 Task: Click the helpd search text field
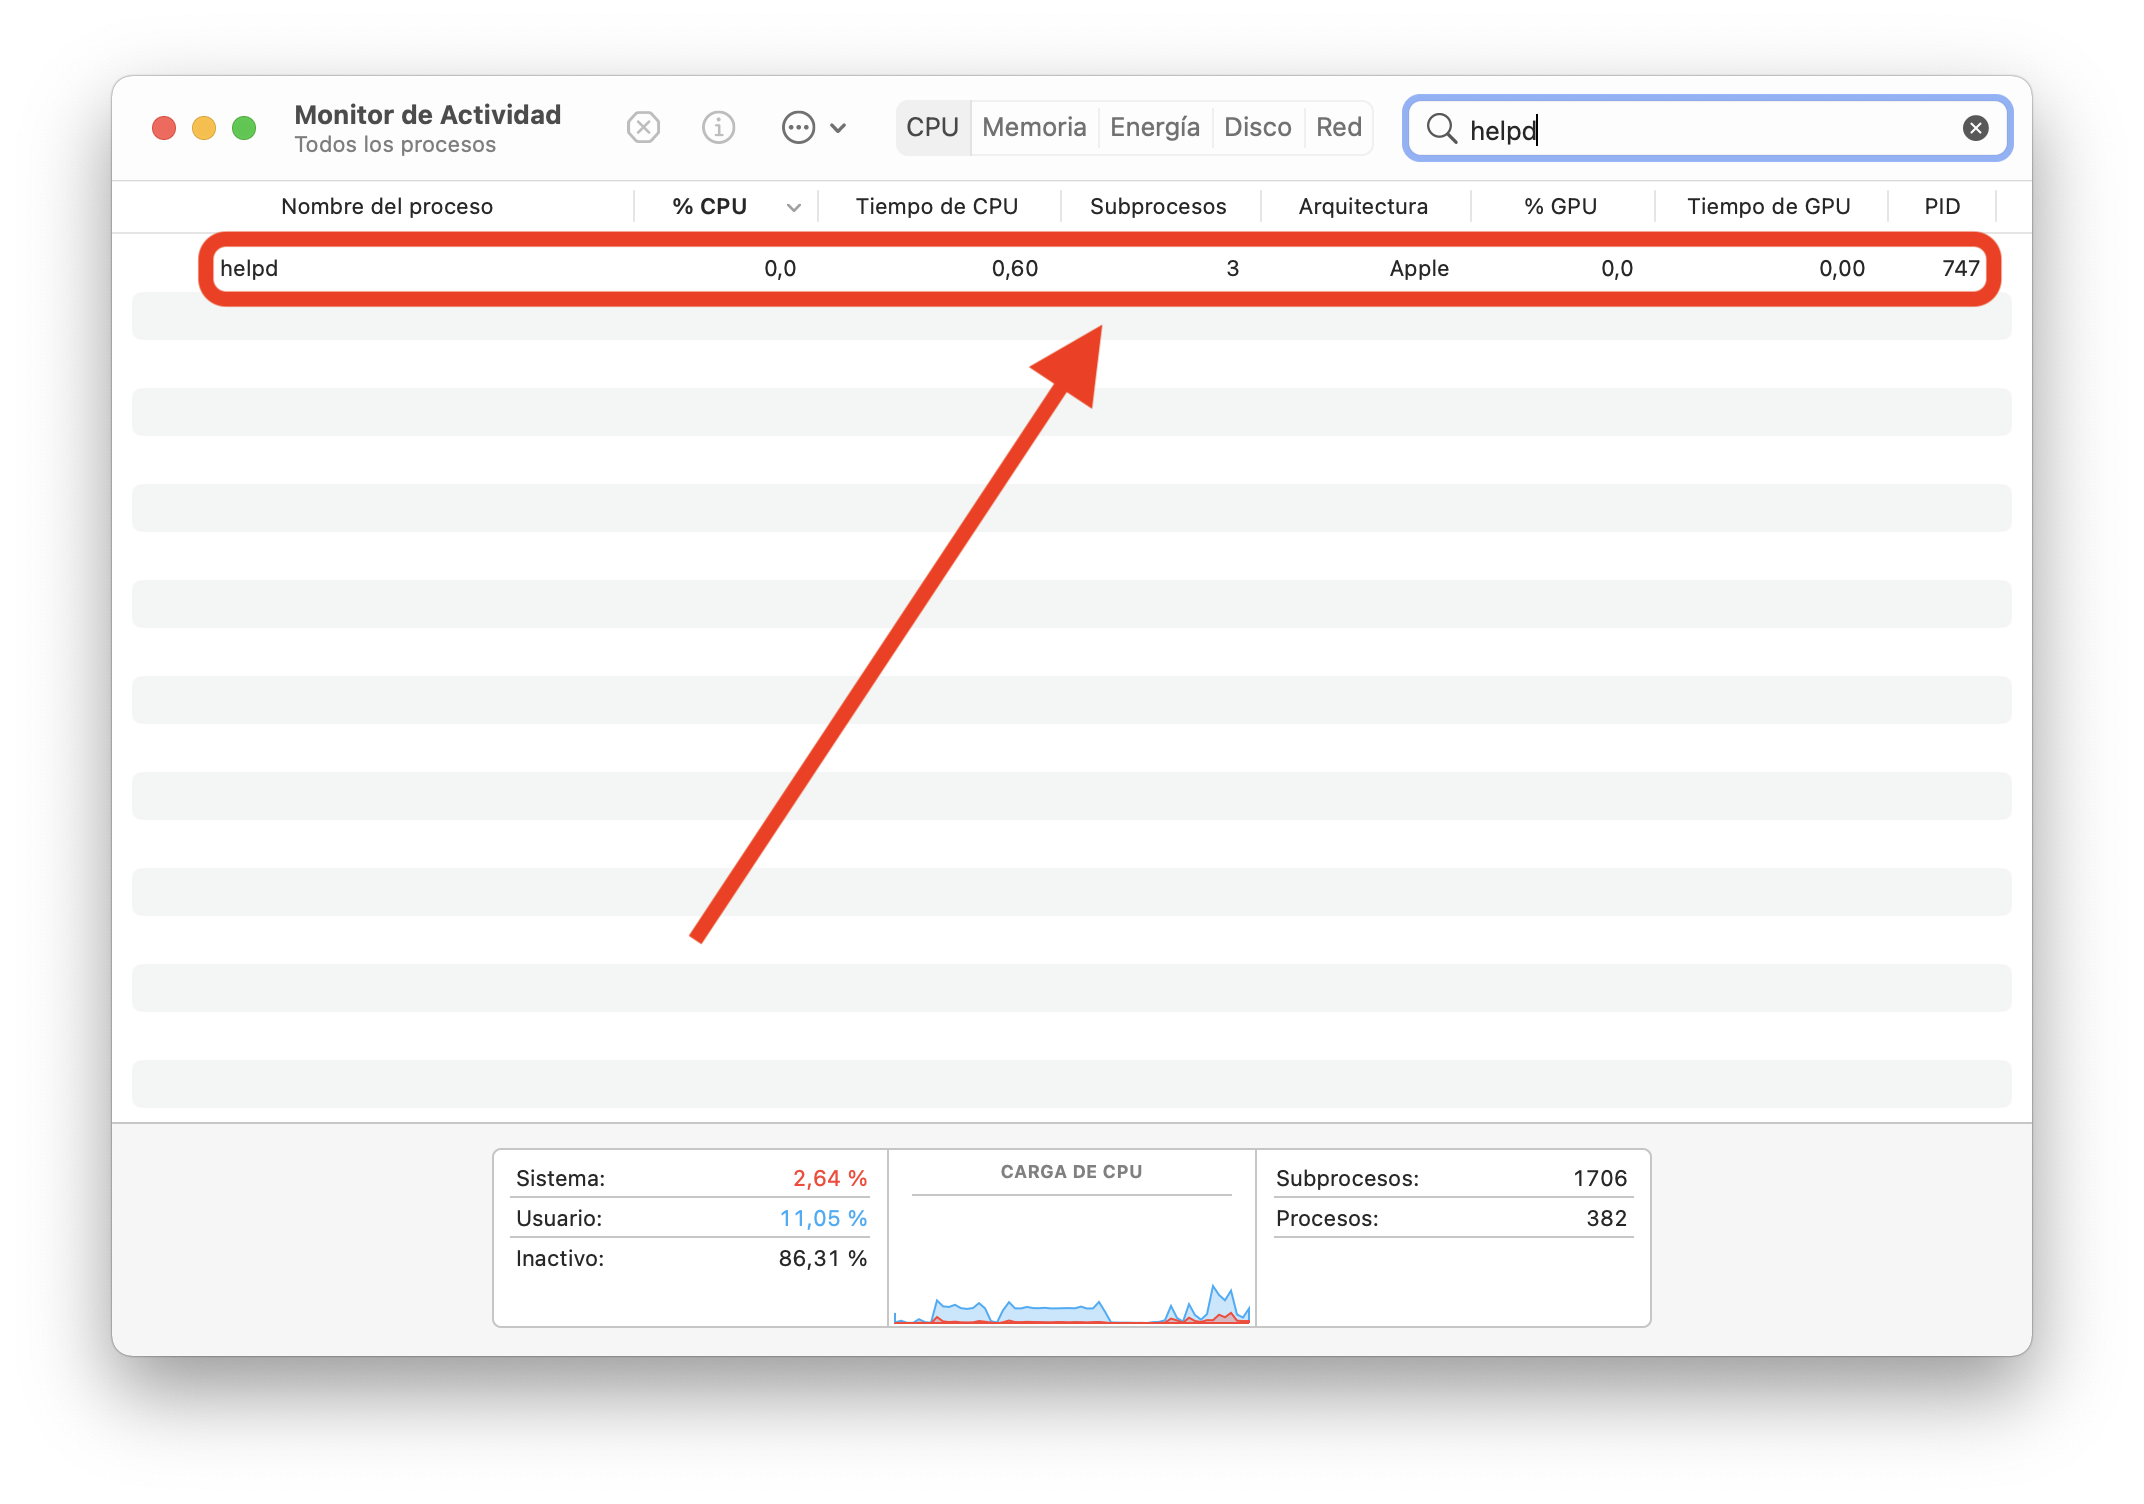(1700, 130)
